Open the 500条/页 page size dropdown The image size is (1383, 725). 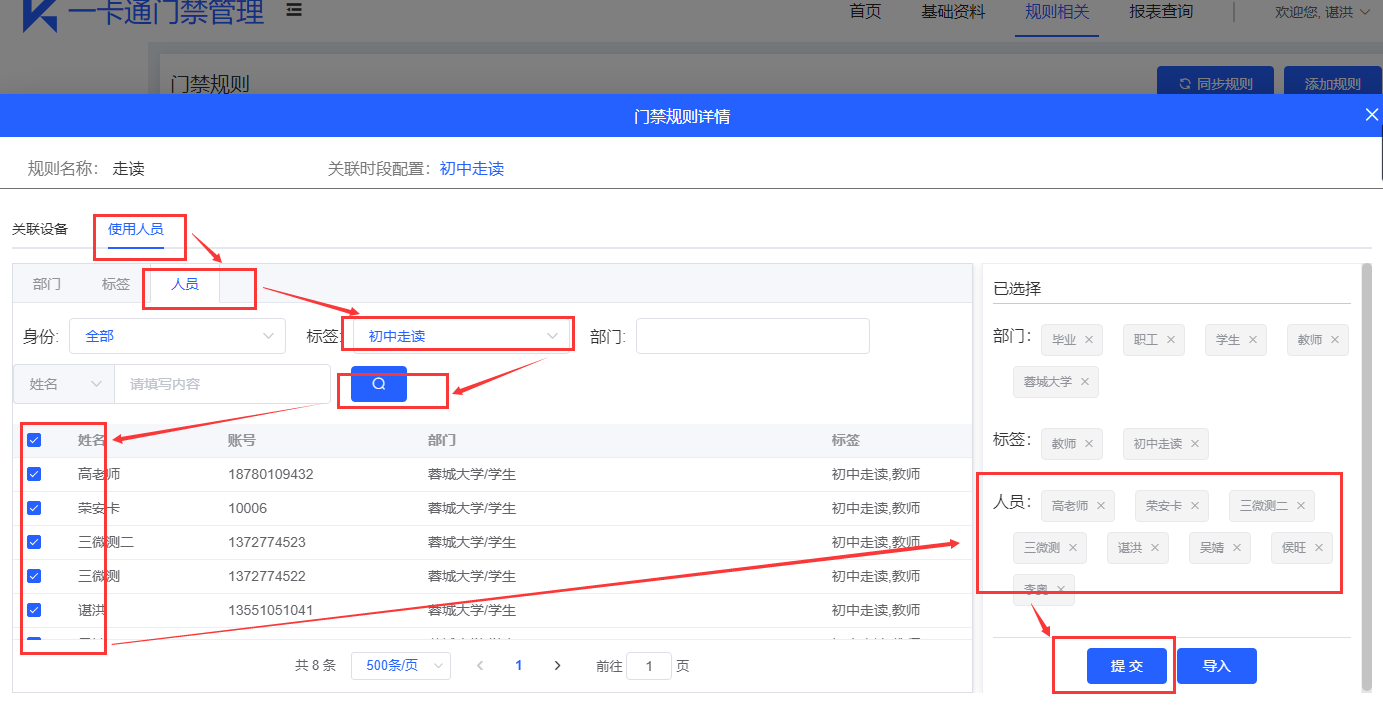pos(400,666)
